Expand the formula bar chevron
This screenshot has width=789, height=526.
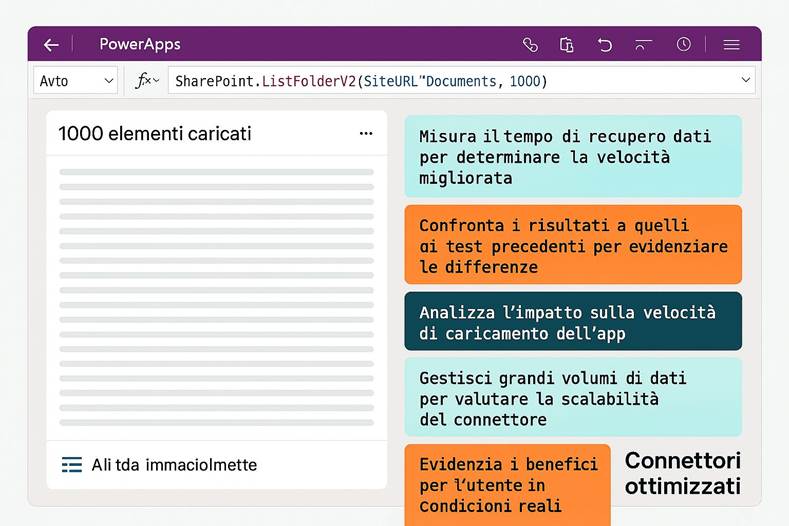pos(746,80)
